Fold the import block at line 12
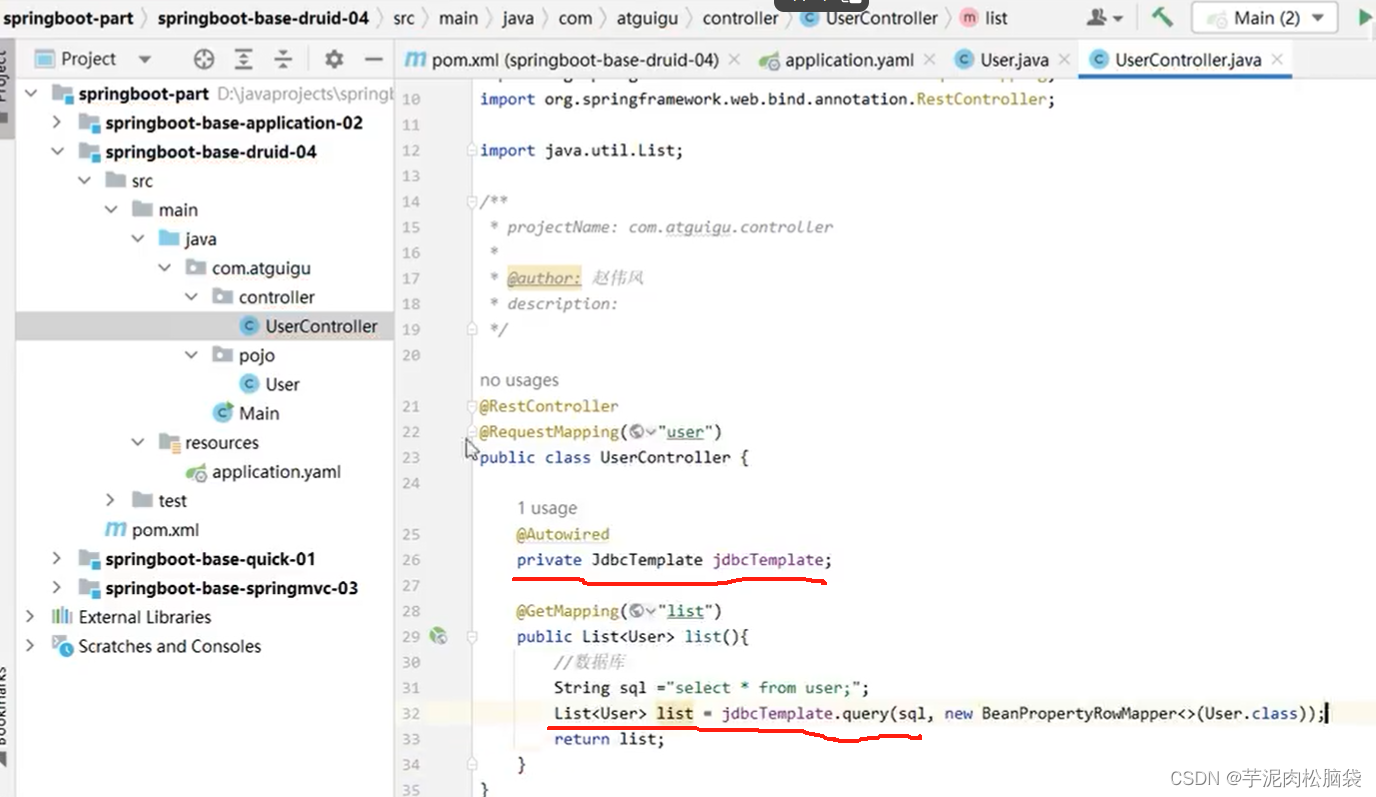 [x=472, y=150]
